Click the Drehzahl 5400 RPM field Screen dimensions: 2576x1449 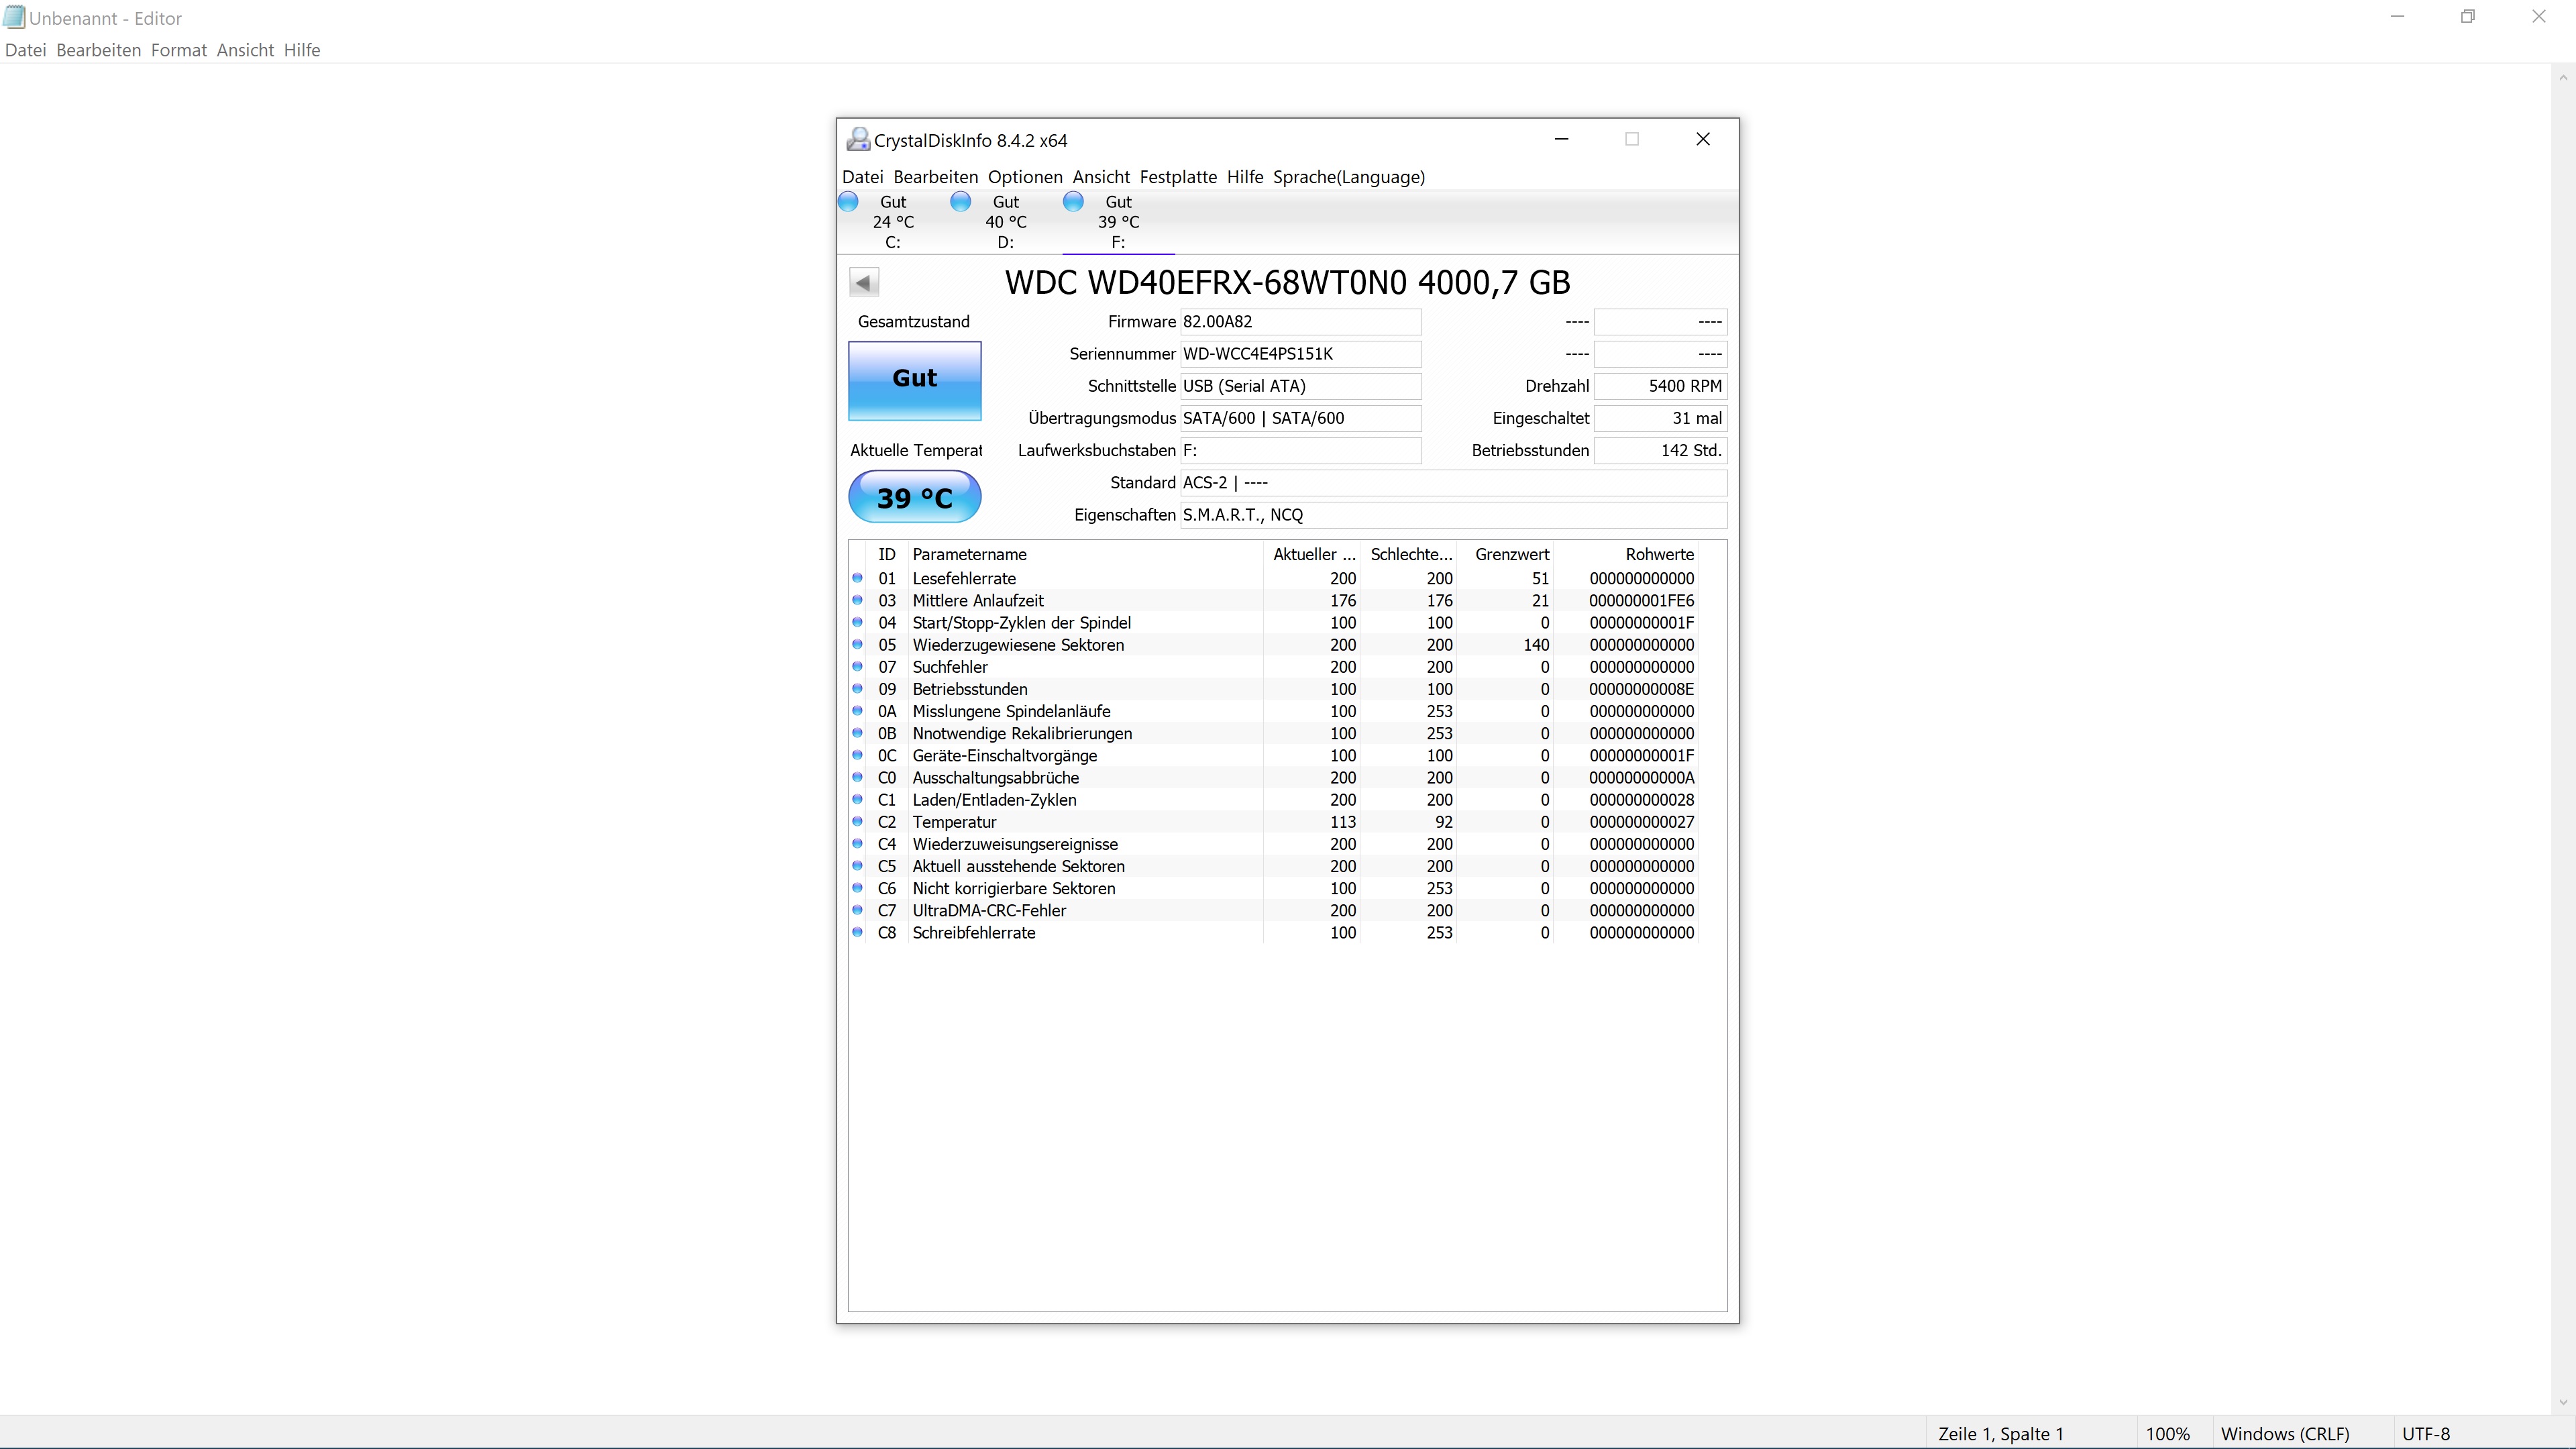click(x=1660, y=386)
